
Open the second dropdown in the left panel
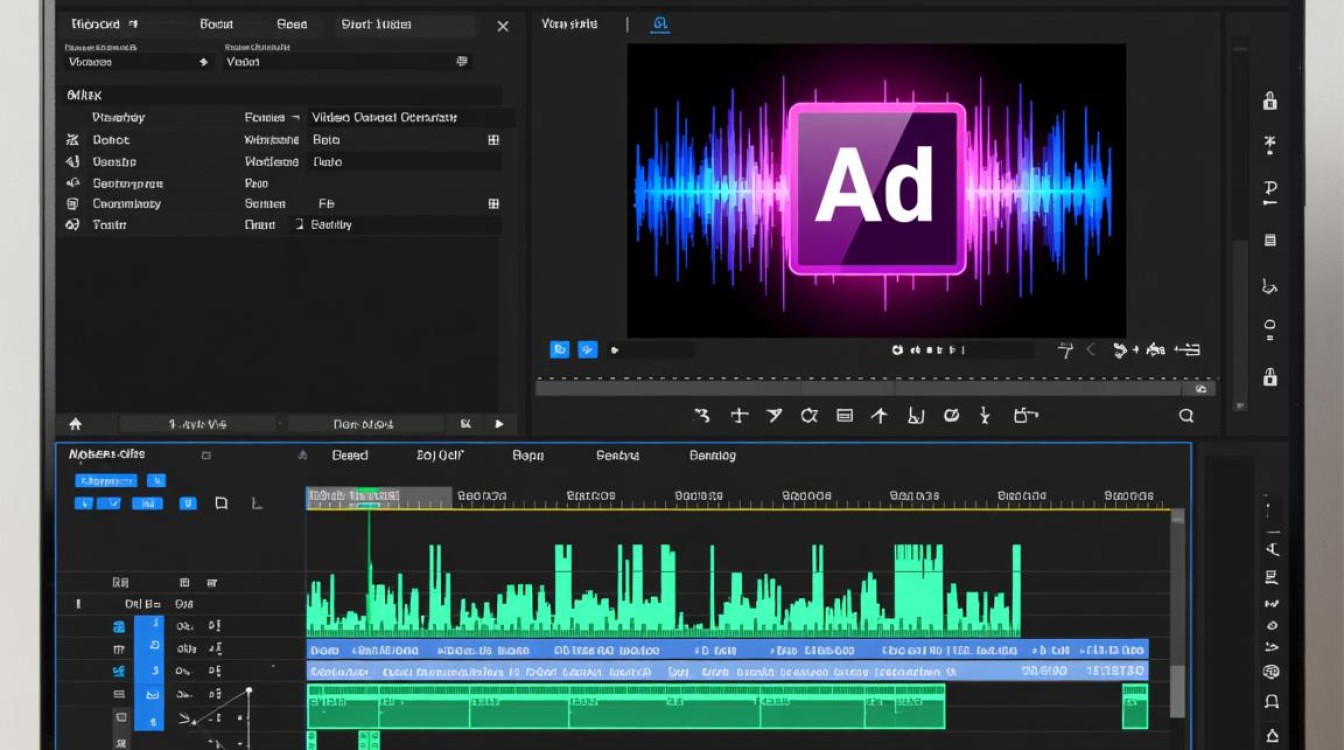click(x=348, y=62)
